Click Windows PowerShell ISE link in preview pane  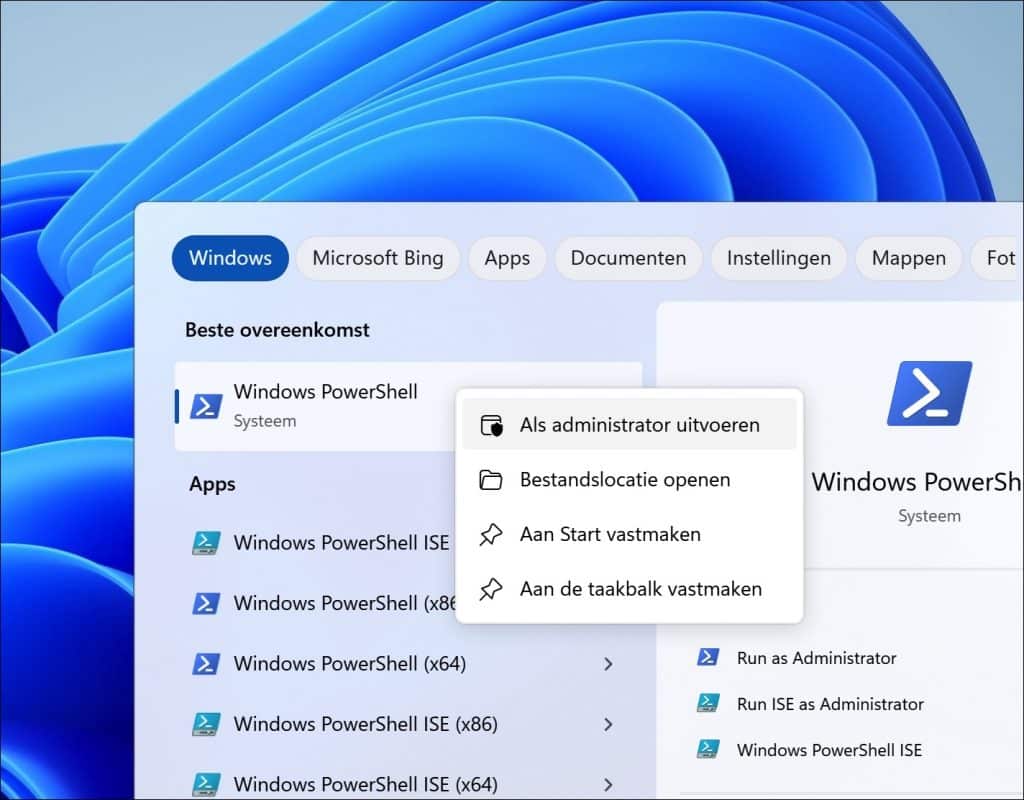(829, 750)
